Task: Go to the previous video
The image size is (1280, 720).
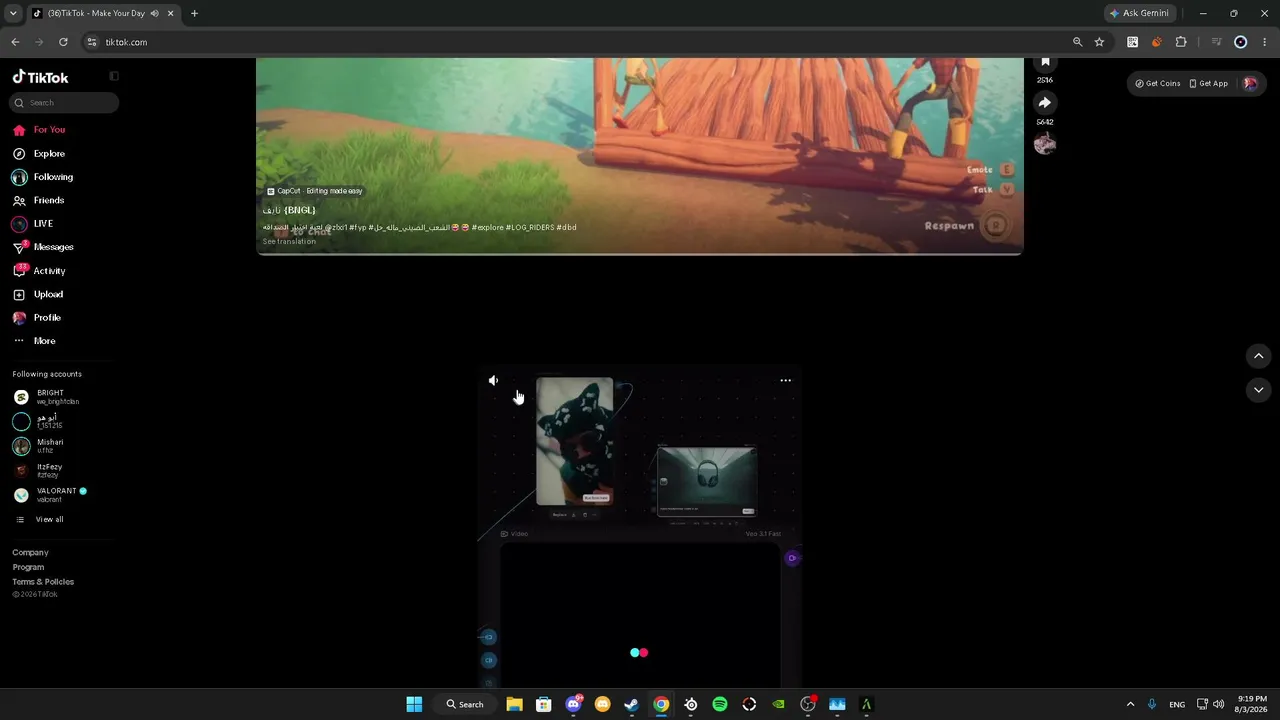Action: (x=1259, y=356)
